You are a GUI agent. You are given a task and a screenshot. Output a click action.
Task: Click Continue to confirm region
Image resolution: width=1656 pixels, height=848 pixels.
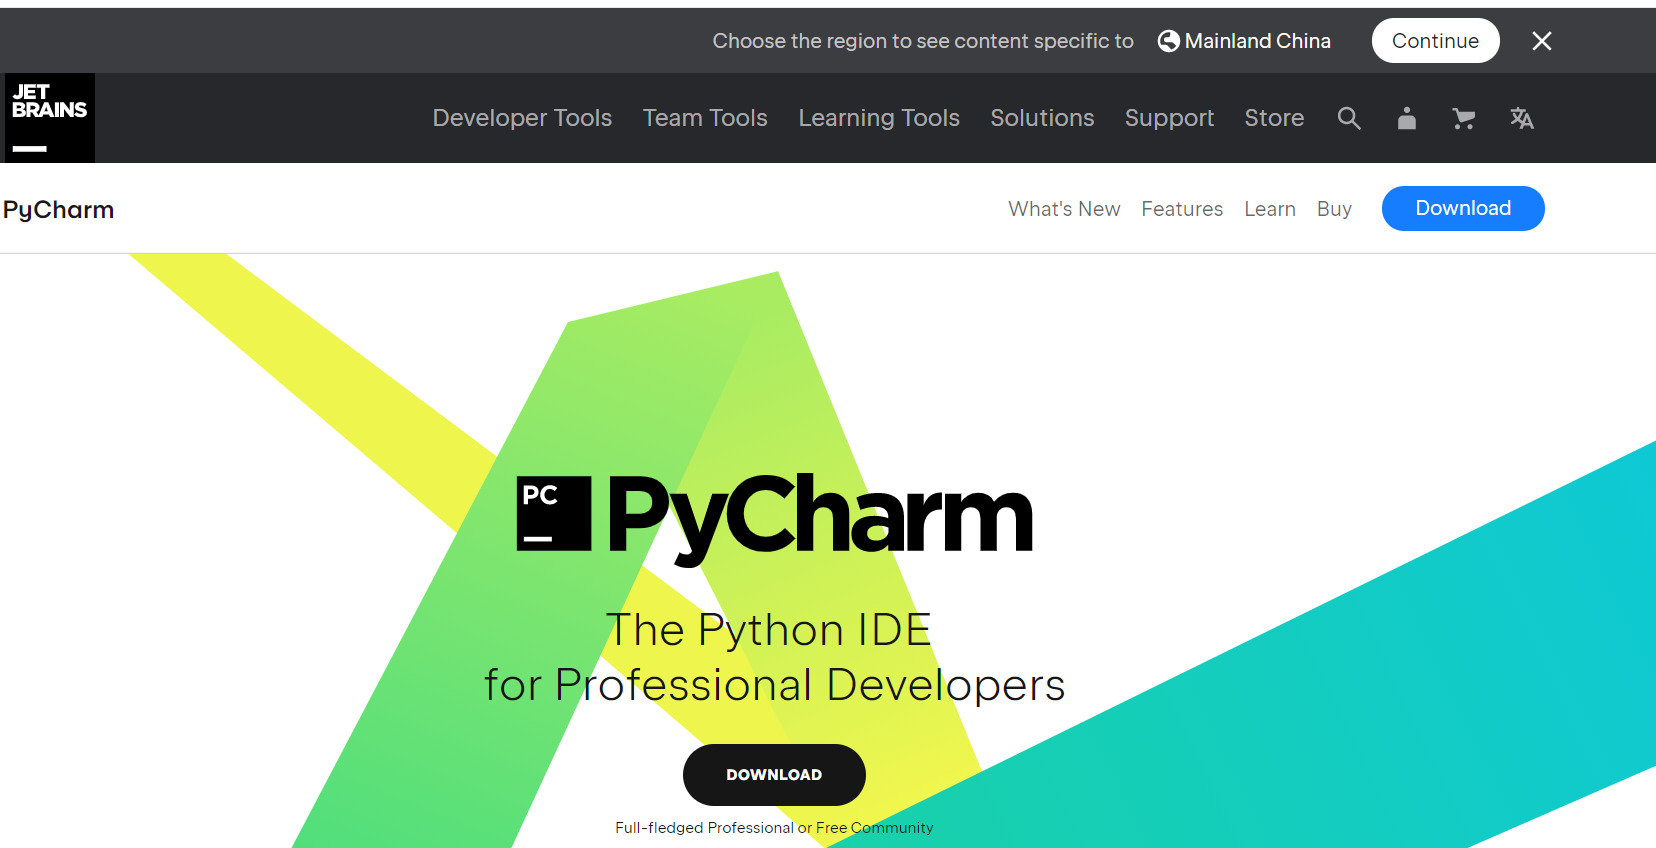[x=1435, y=41]
